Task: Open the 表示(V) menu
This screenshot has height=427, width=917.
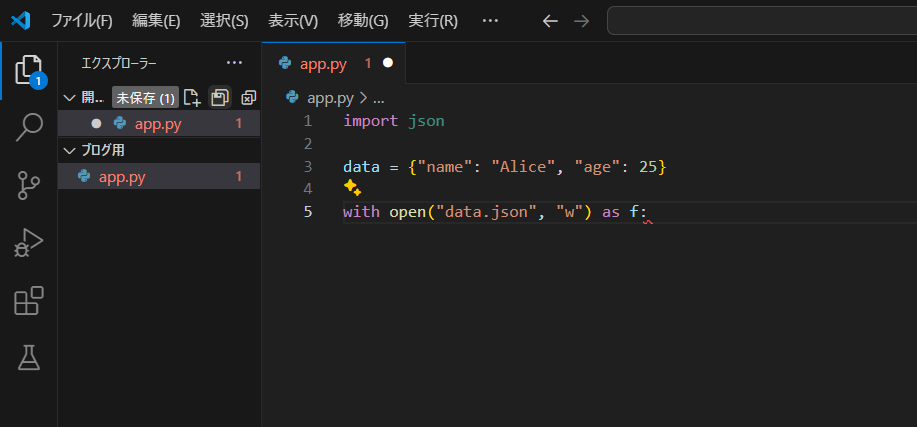Action: (293, 22)
